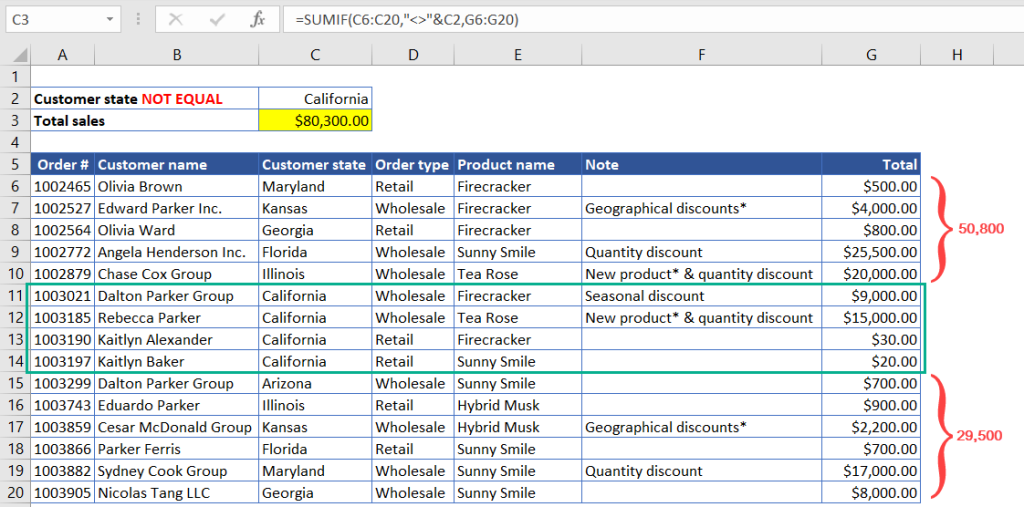Click the Insert Function fx icon
The width and height of the screenshot is (1024, 507).
coord(258,20)
